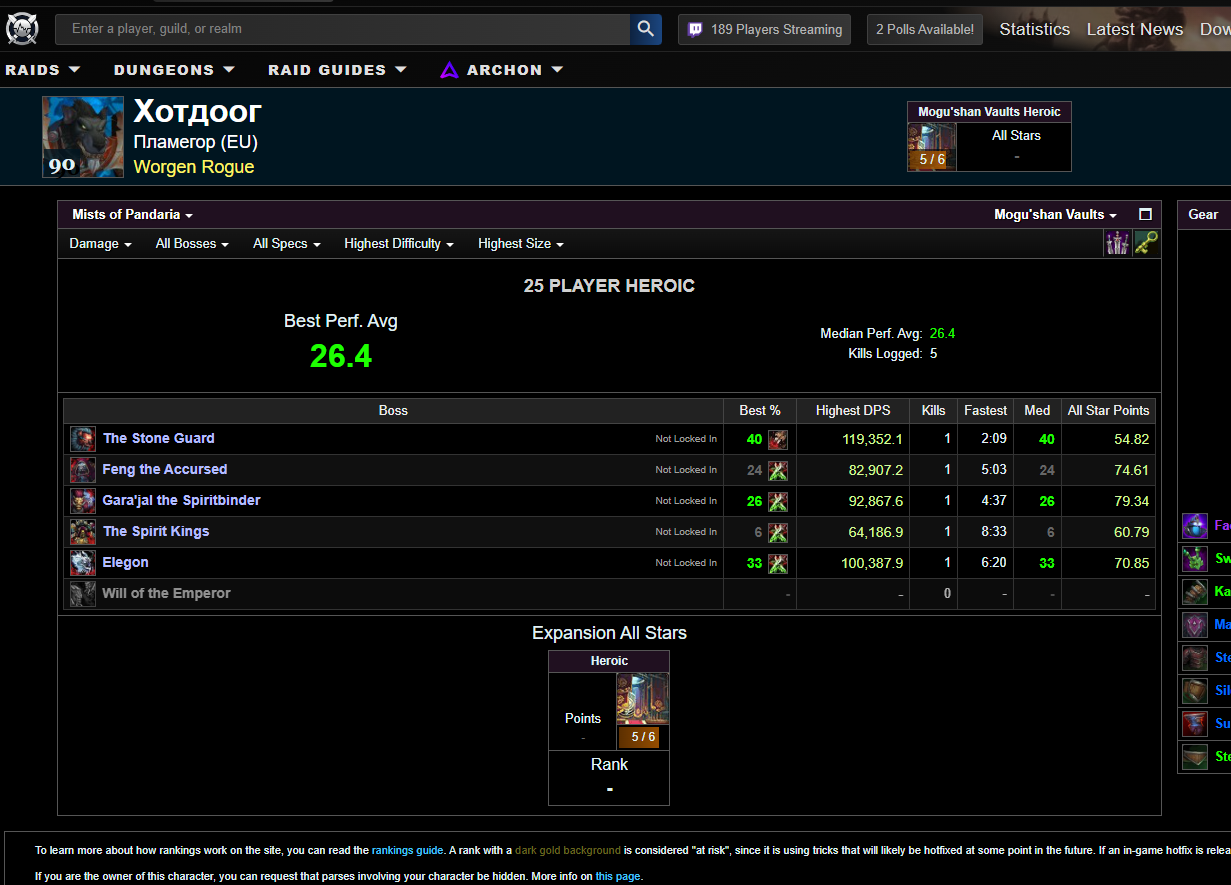This screenshot has height=885, width=1231.
Task: Click the green claw gear item icon
Action: pos(1195,559)
